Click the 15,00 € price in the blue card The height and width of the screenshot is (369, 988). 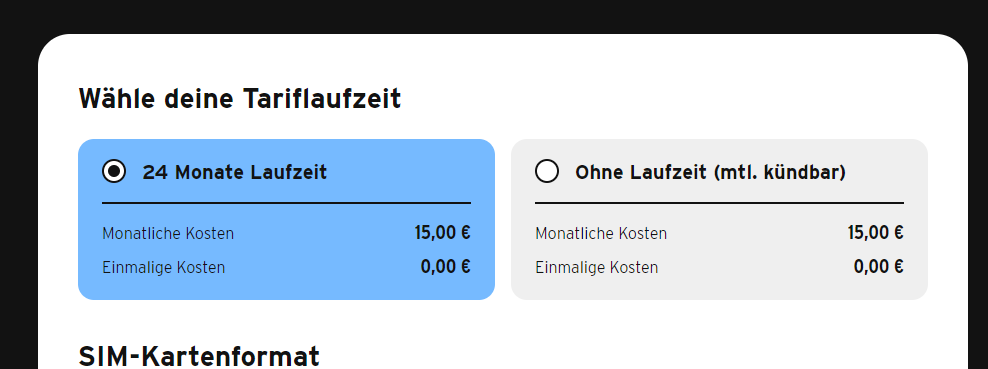(x=442, y=233)
